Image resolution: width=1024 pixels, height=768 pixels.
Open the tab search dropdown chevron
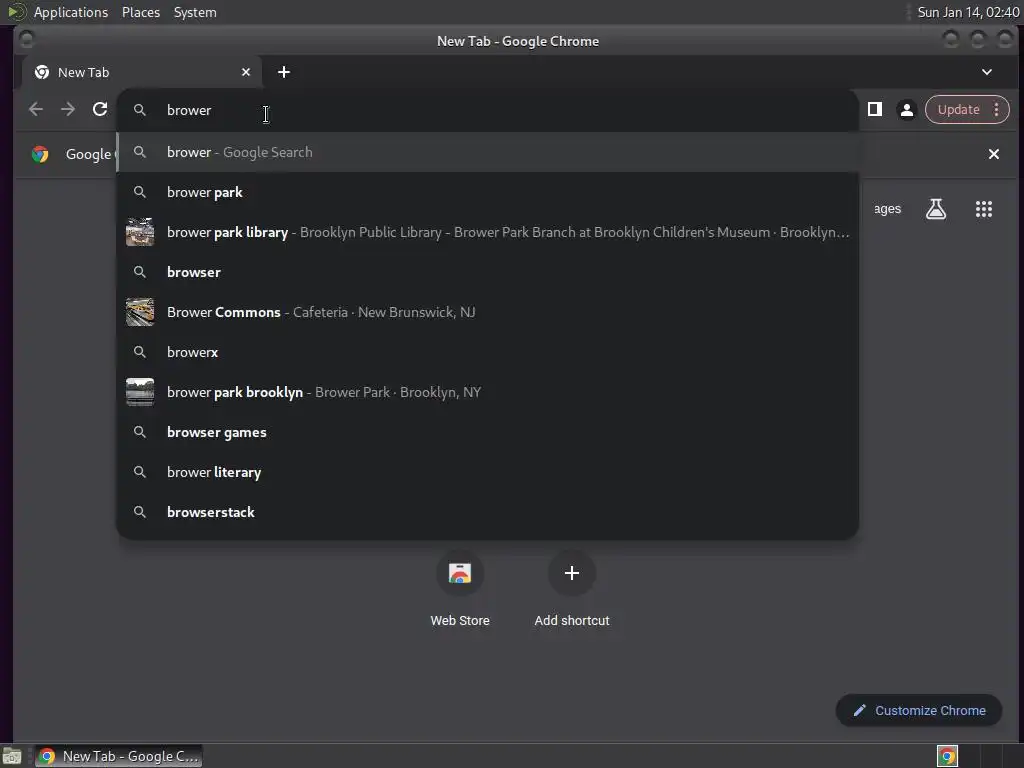987,72
